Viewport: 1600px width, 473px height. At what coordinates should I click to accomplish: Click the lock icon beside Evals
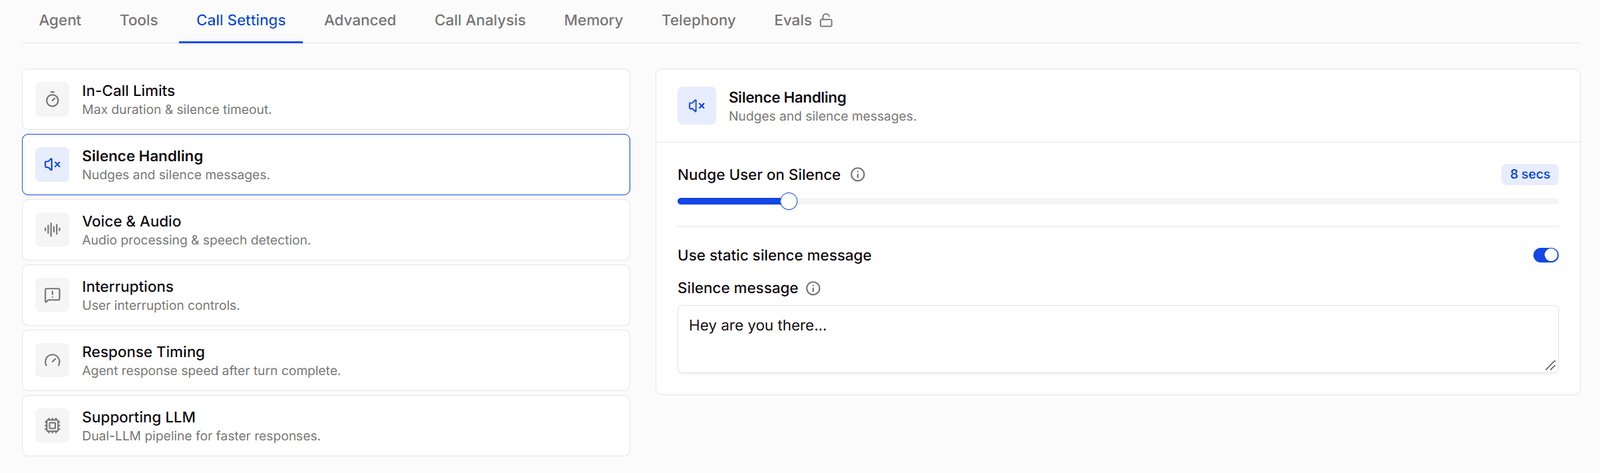coord(826,20)
